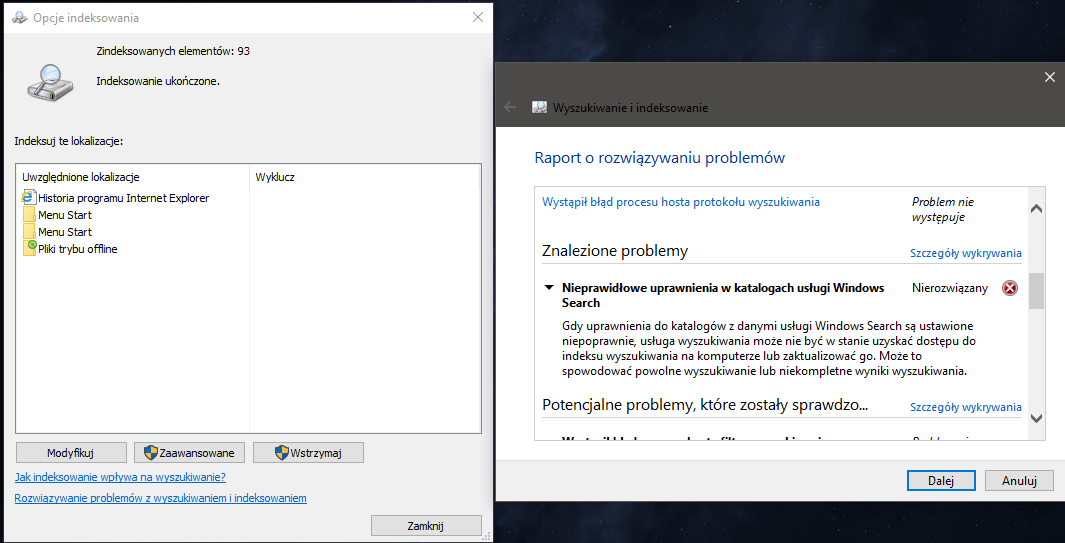Click the shield icon on the Zaawansowane button
Viewport: 1065px width, 543px height.
click(x=150, y=453)
